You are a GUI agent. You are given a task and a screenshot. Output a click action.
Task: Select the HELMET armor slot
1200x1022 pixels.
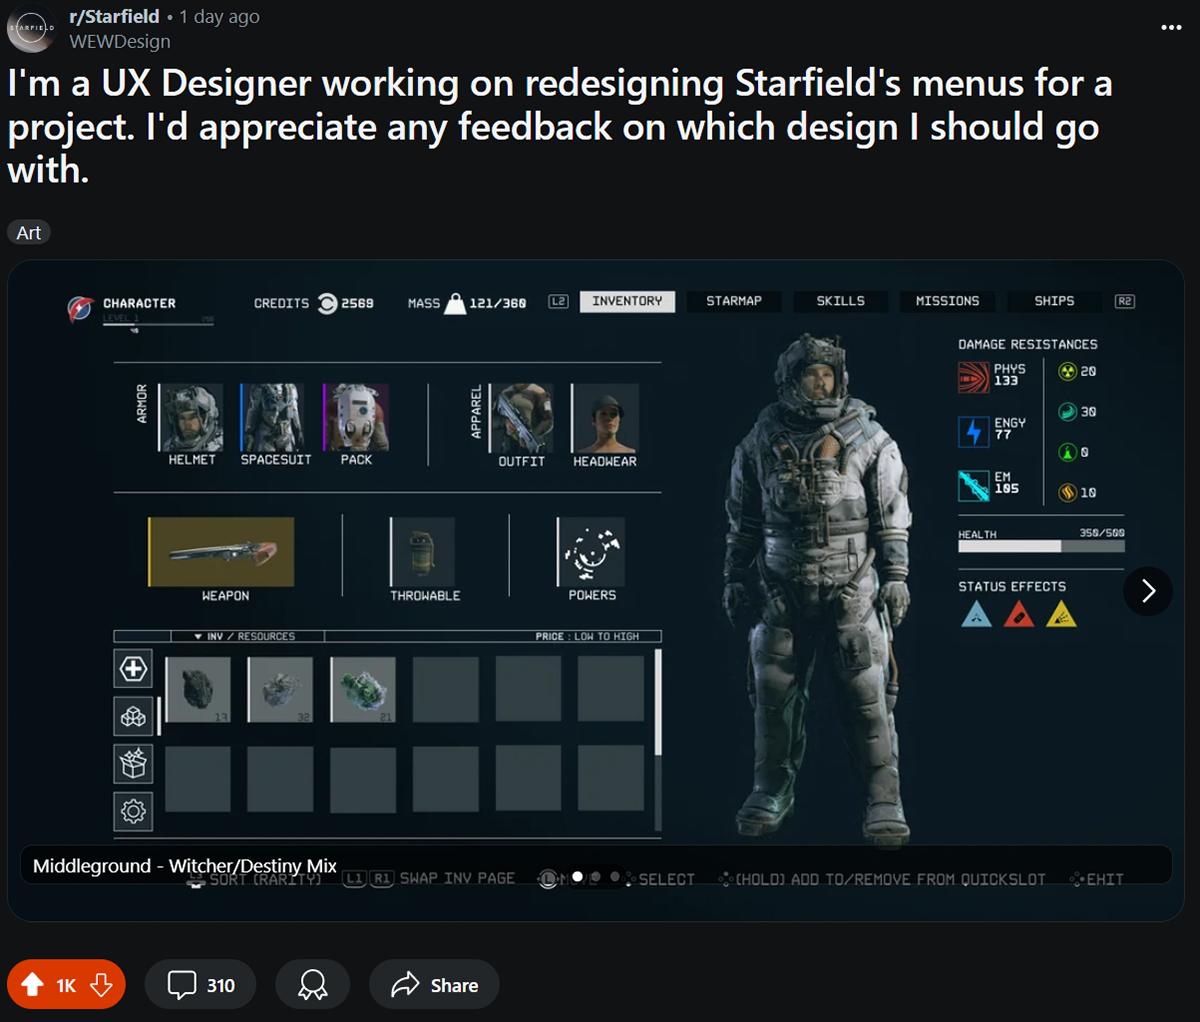[191, 417]
